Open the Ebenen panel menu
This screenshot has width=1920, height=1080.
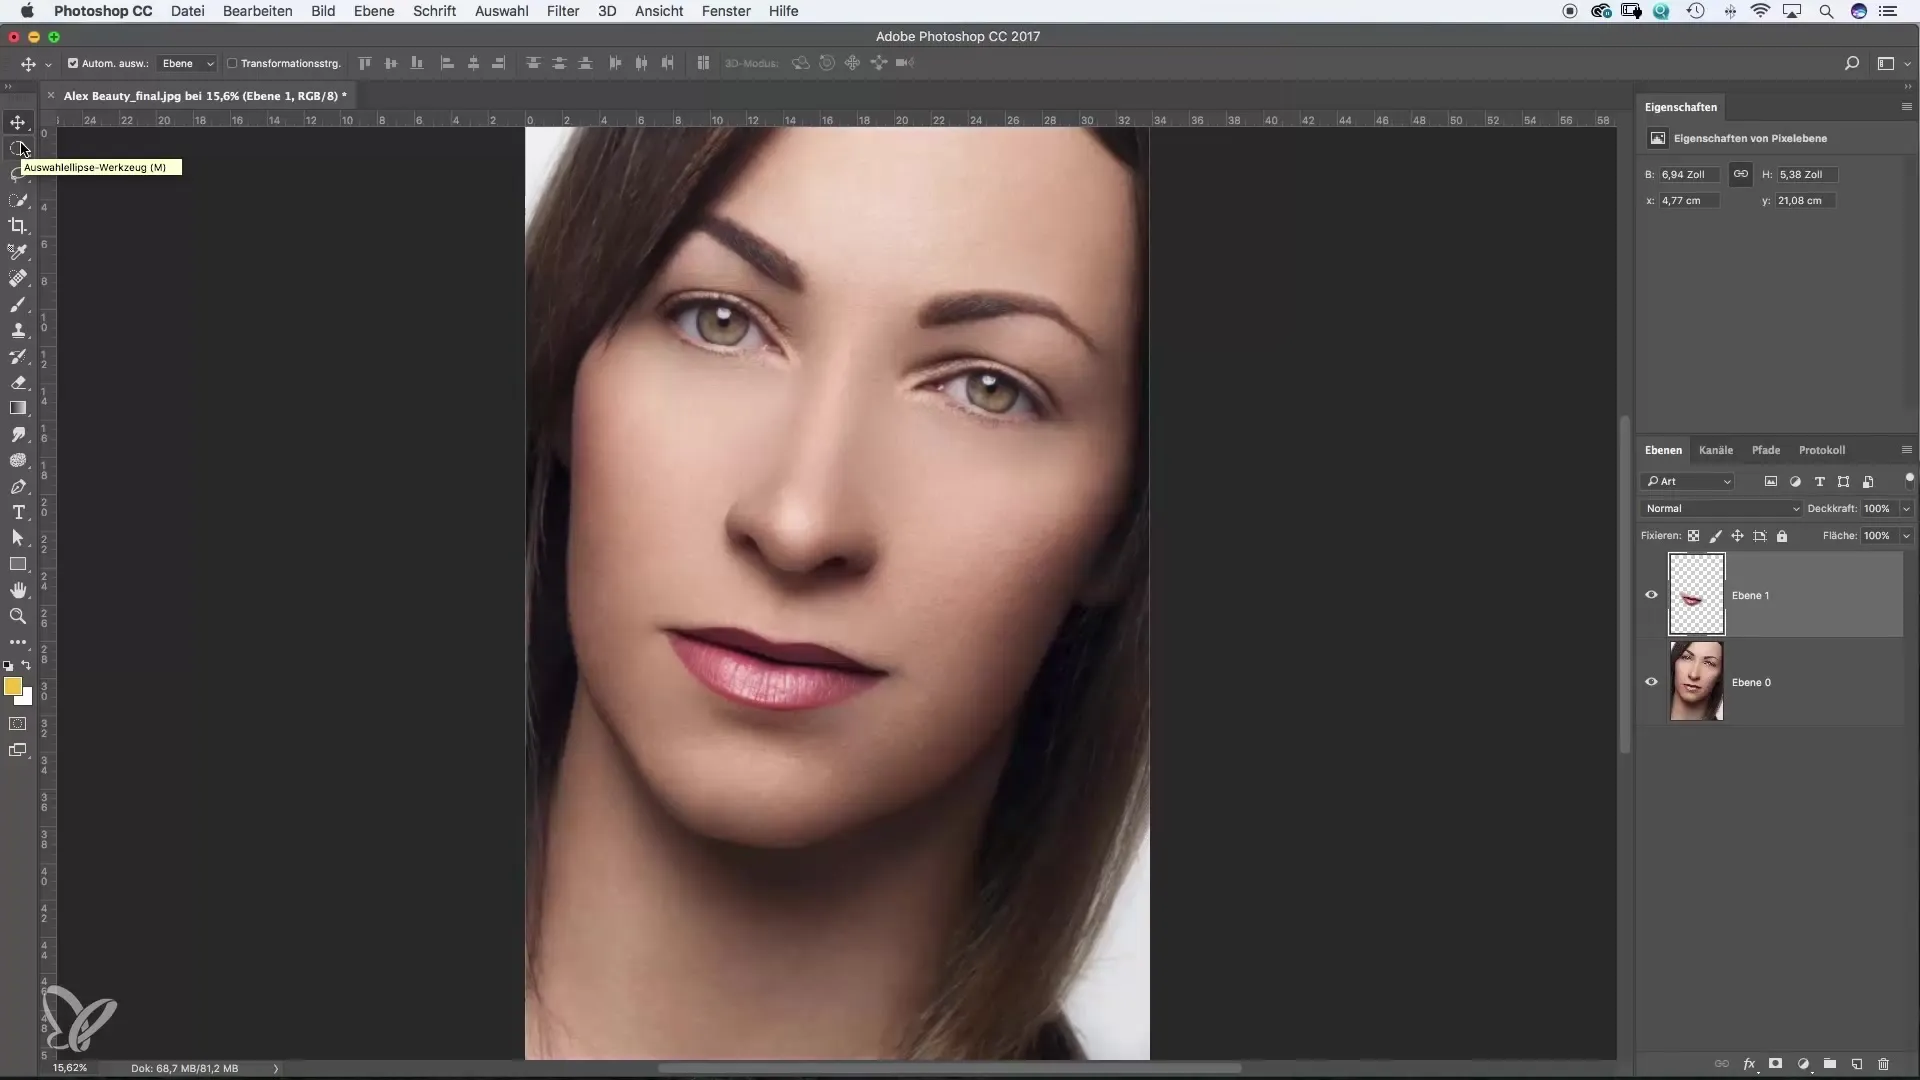[x=1906, y=450]
